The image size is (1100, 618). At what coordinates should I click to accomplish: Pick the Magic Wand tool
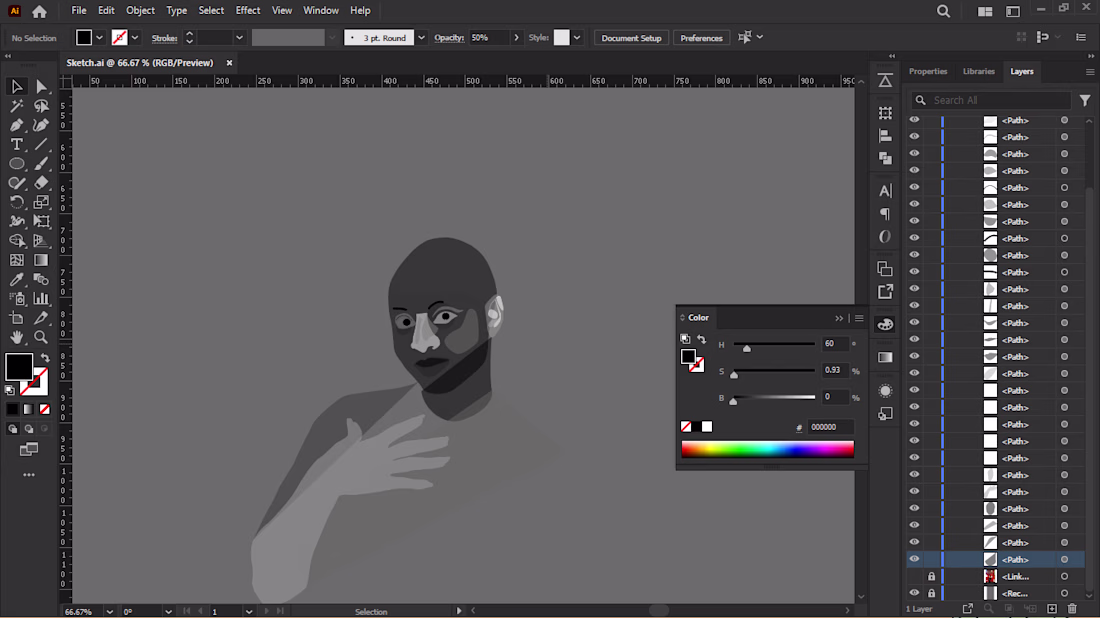16,106
